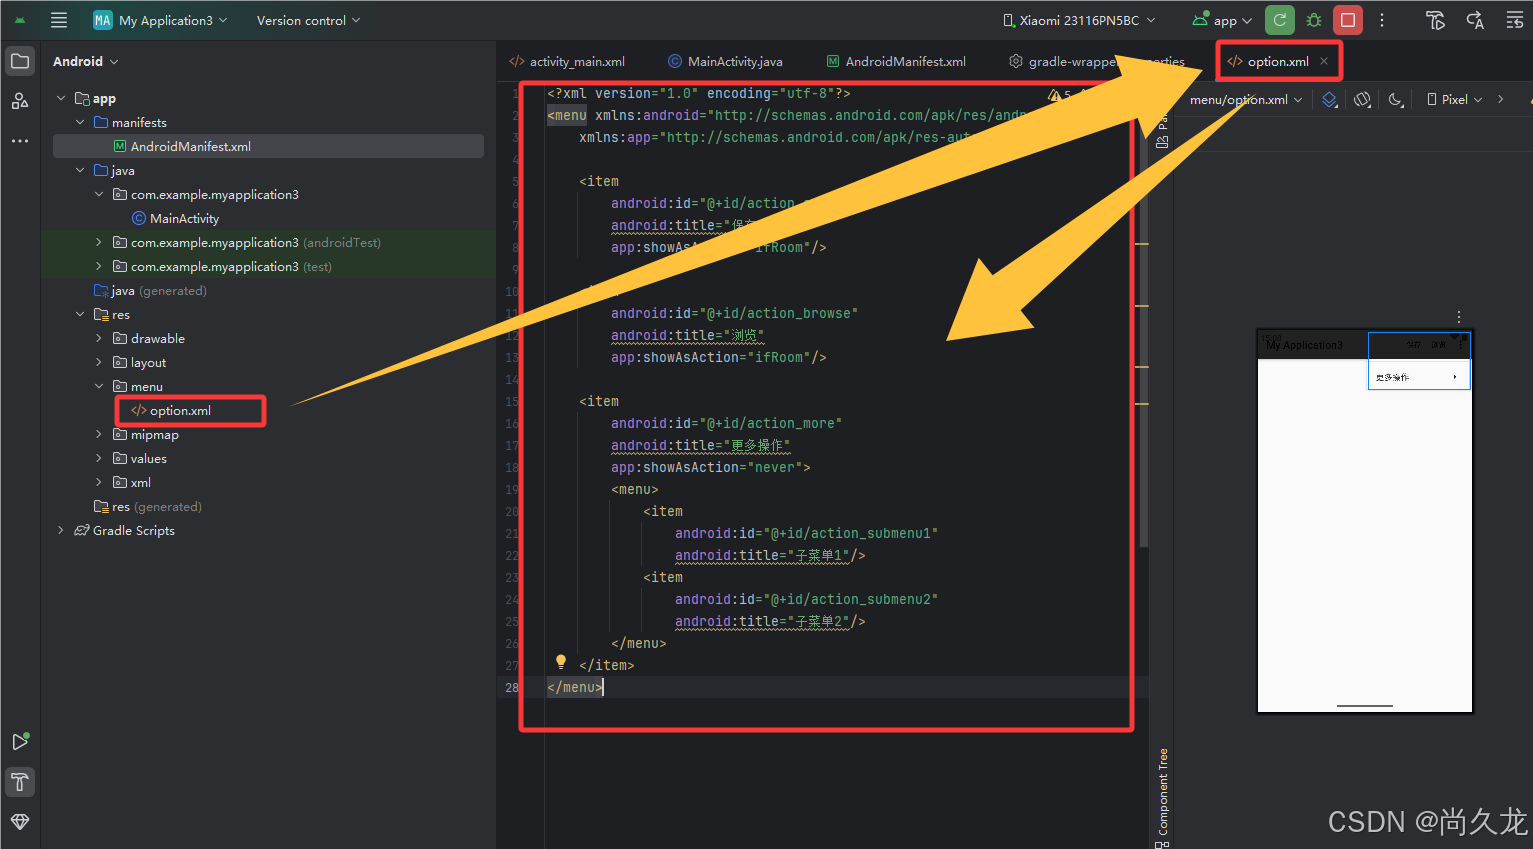Screen dimensions: 1533x849
Task: Click the translate-style code icon top right
Action: (1475, 20)
